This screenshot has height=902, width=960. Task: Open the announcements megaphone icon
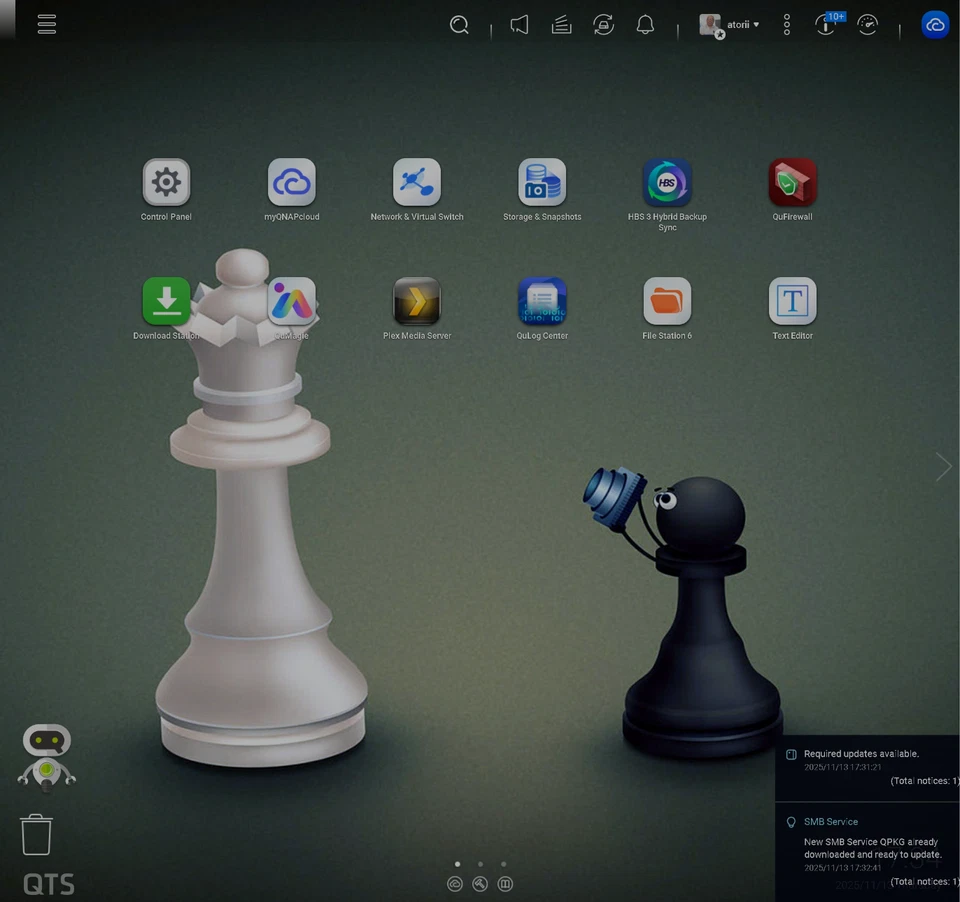pyautogui.click(x=519, y=25)
